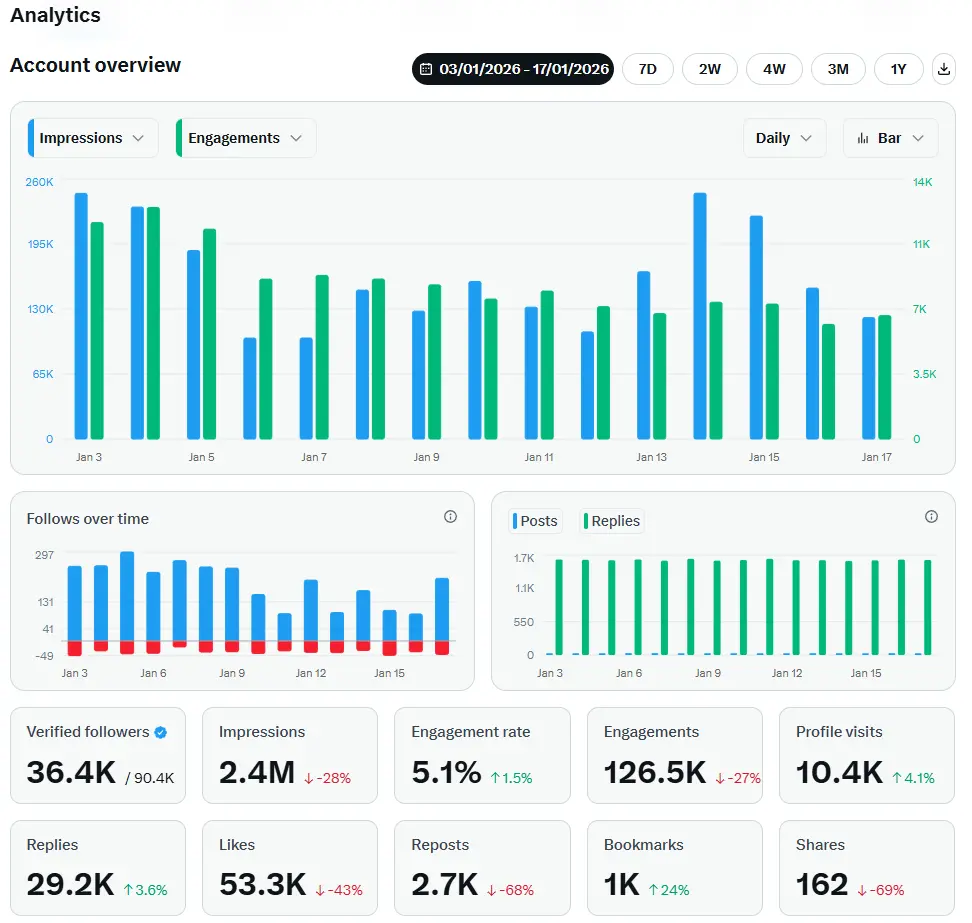This screenshot has width=972, height=923.
Task: Expand the Daily granularity dropdown
Action: [784, 138]
